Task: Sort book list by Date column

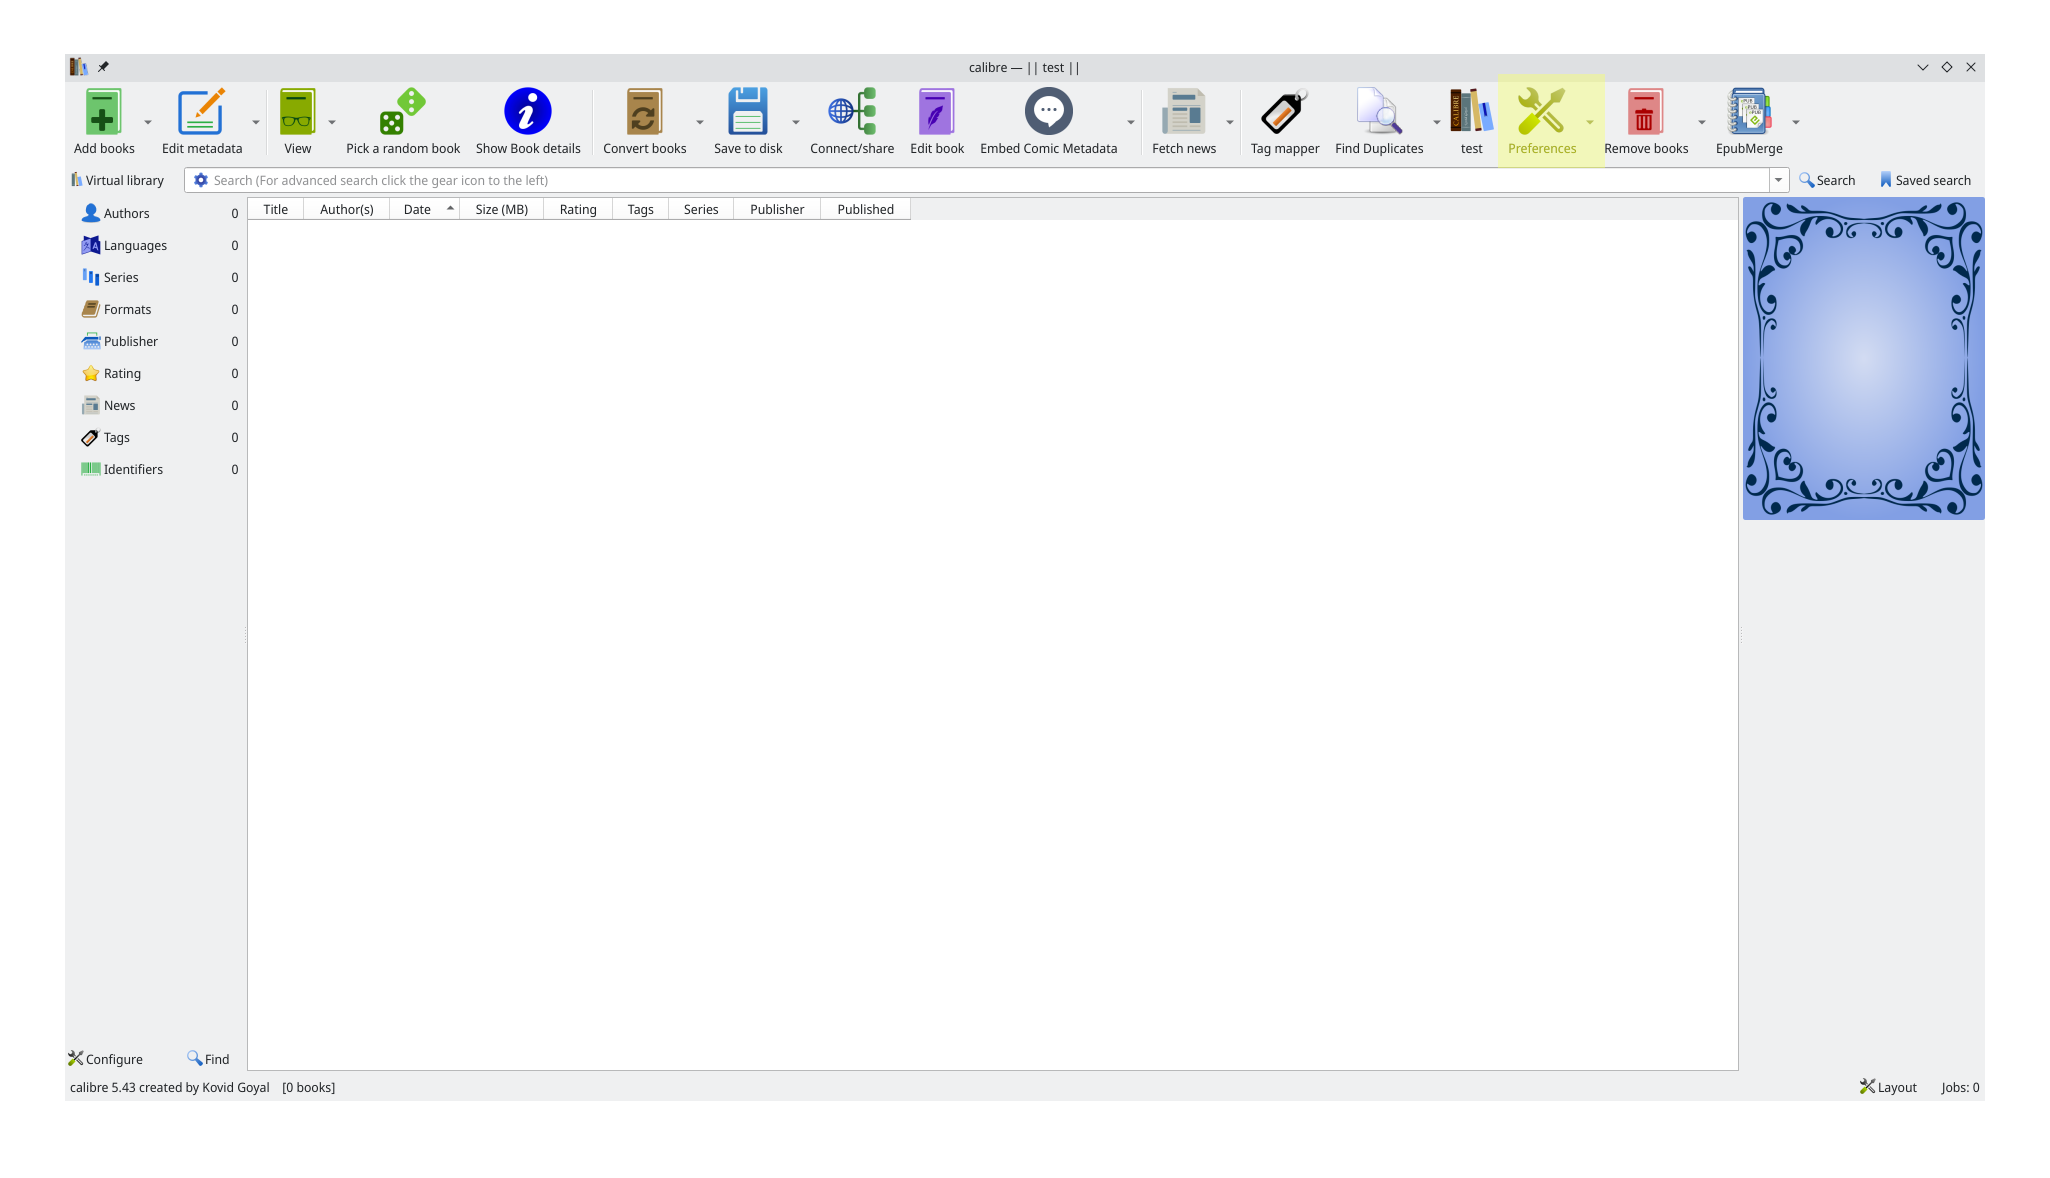Action: [418, 210]
